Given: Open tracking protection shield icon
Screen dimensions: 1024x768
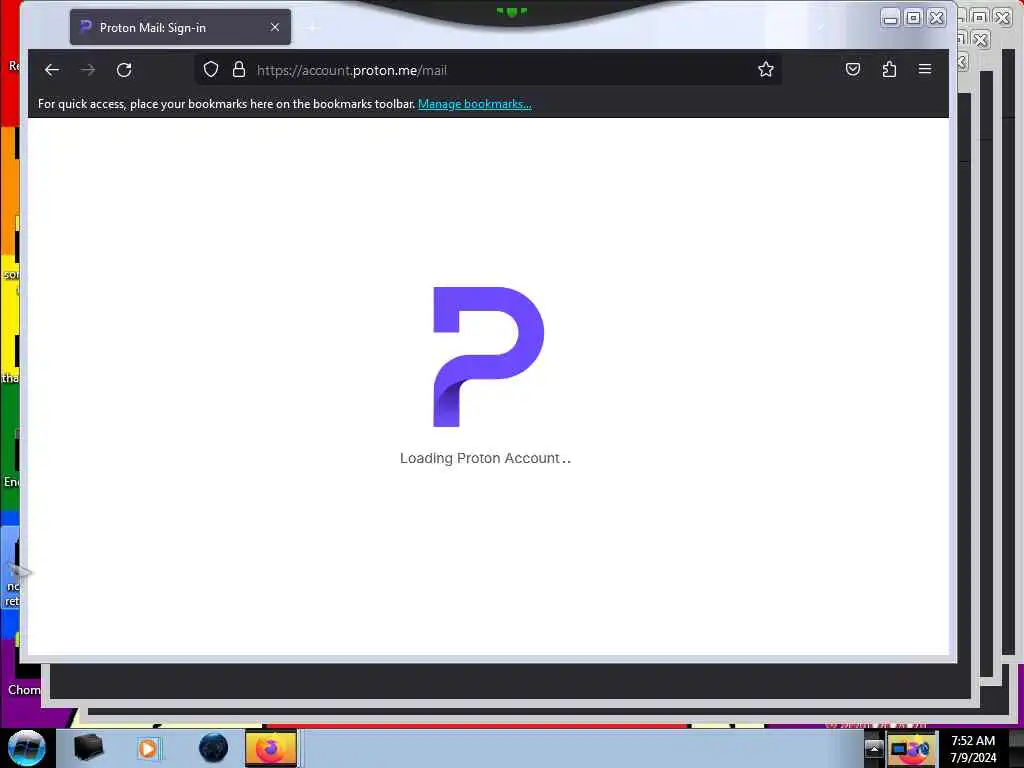Looking at the screenshot, I should (x=210, y=69).
